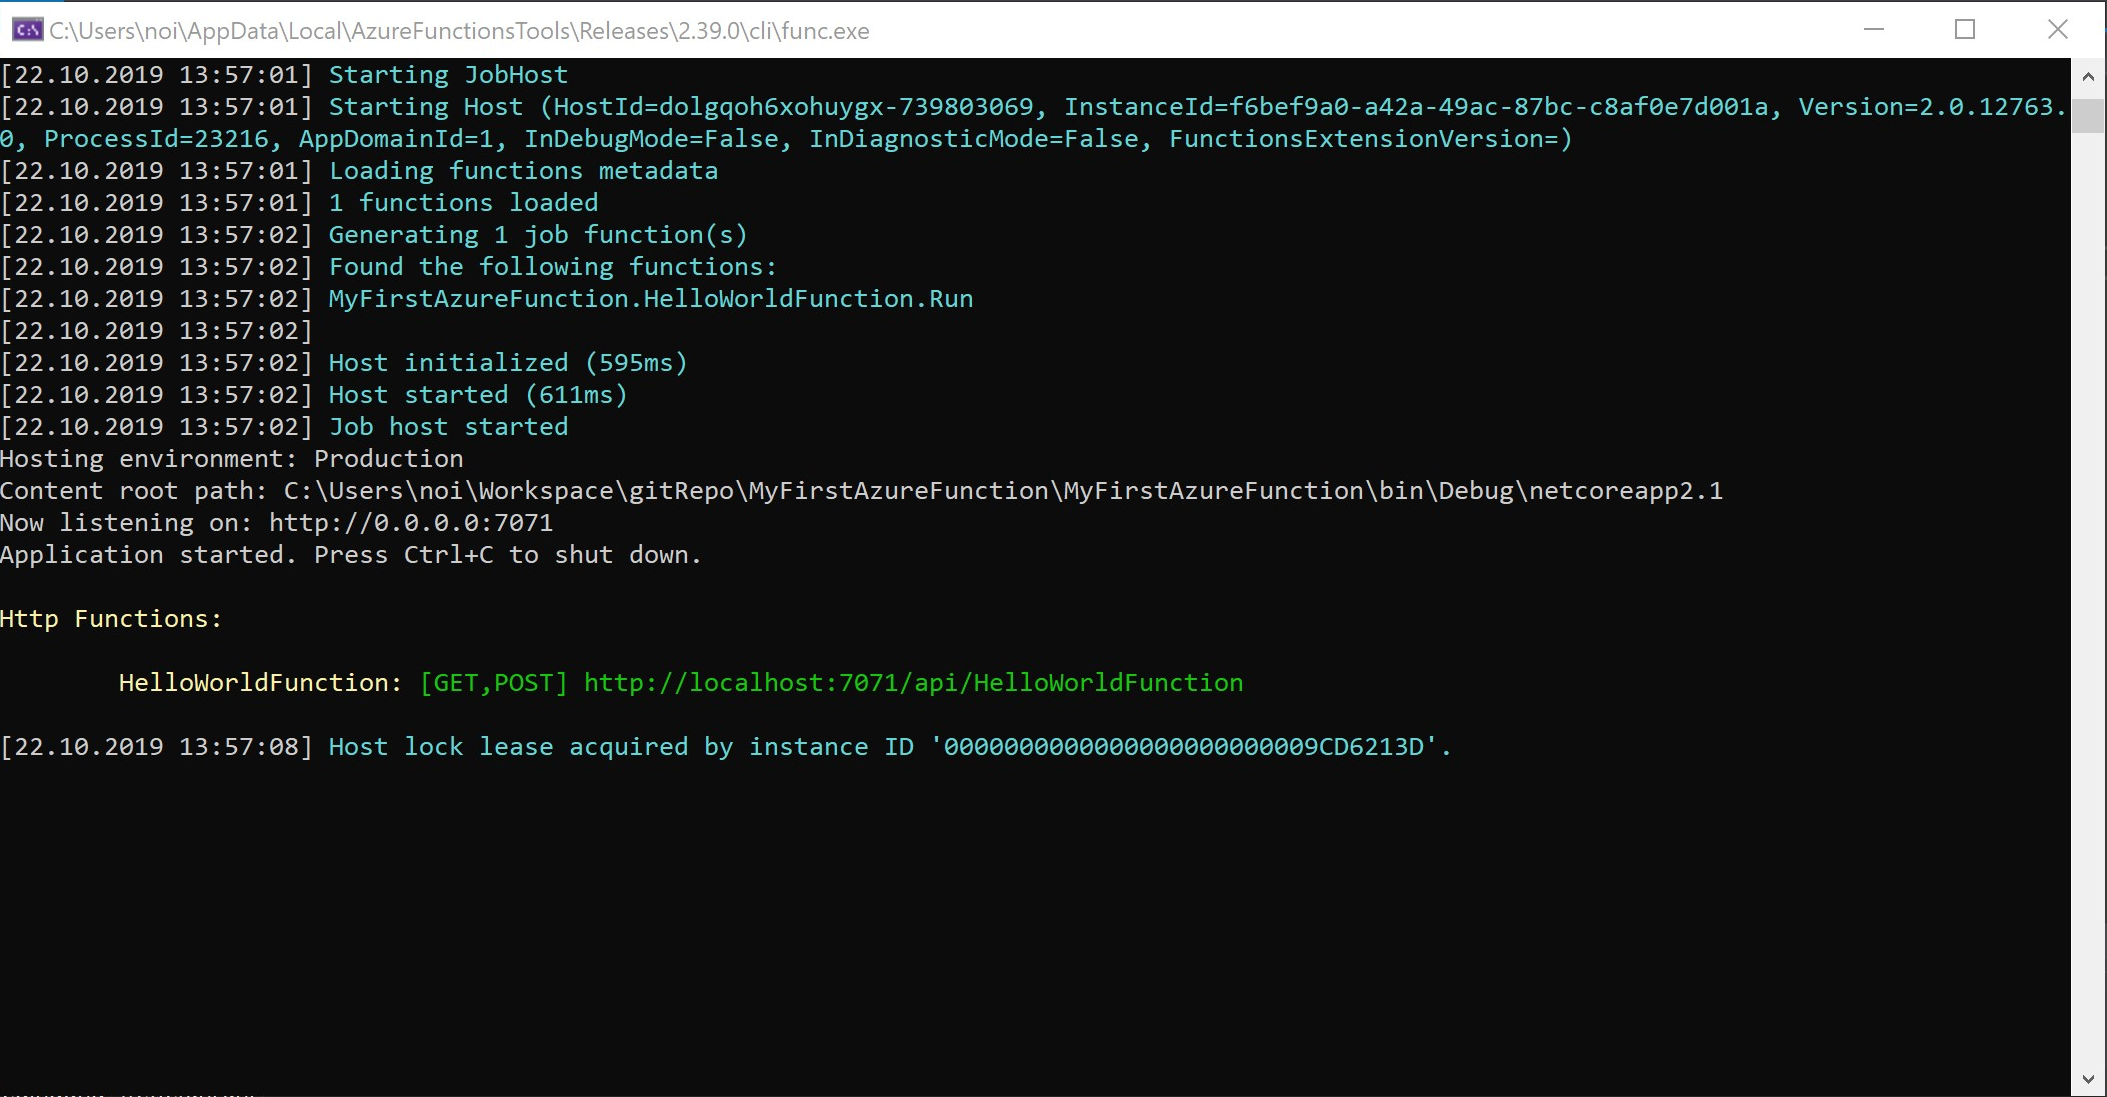Viewport: 2107px width, 1097px height.
Task: Click the Http Functions: heading
Action: (x=111, y=619)
